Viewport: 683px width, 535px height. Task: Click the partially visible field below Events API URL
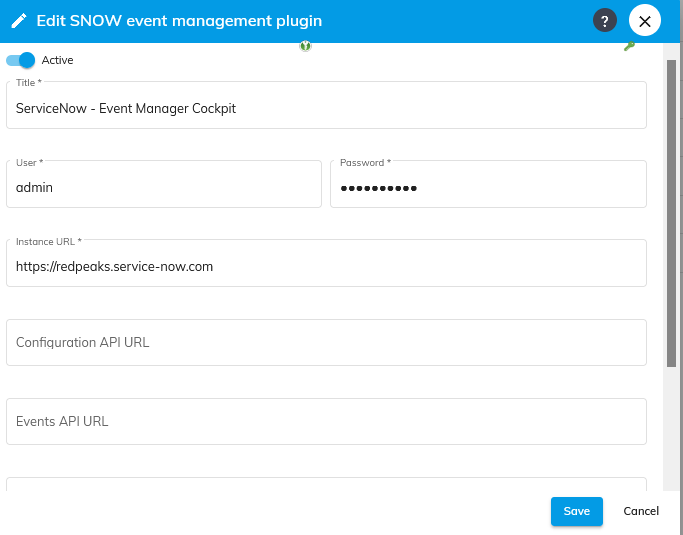point(326,485)
